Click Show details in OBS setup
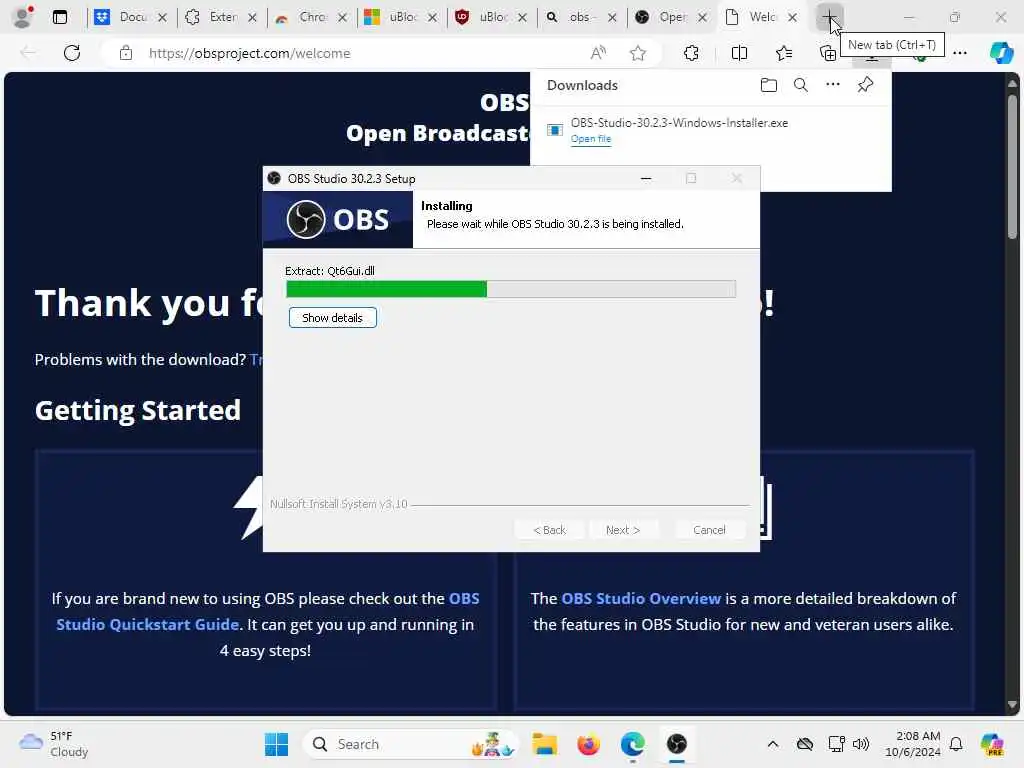The height and width of the screenshot is (768, 1024). click(x=332, y=318)
